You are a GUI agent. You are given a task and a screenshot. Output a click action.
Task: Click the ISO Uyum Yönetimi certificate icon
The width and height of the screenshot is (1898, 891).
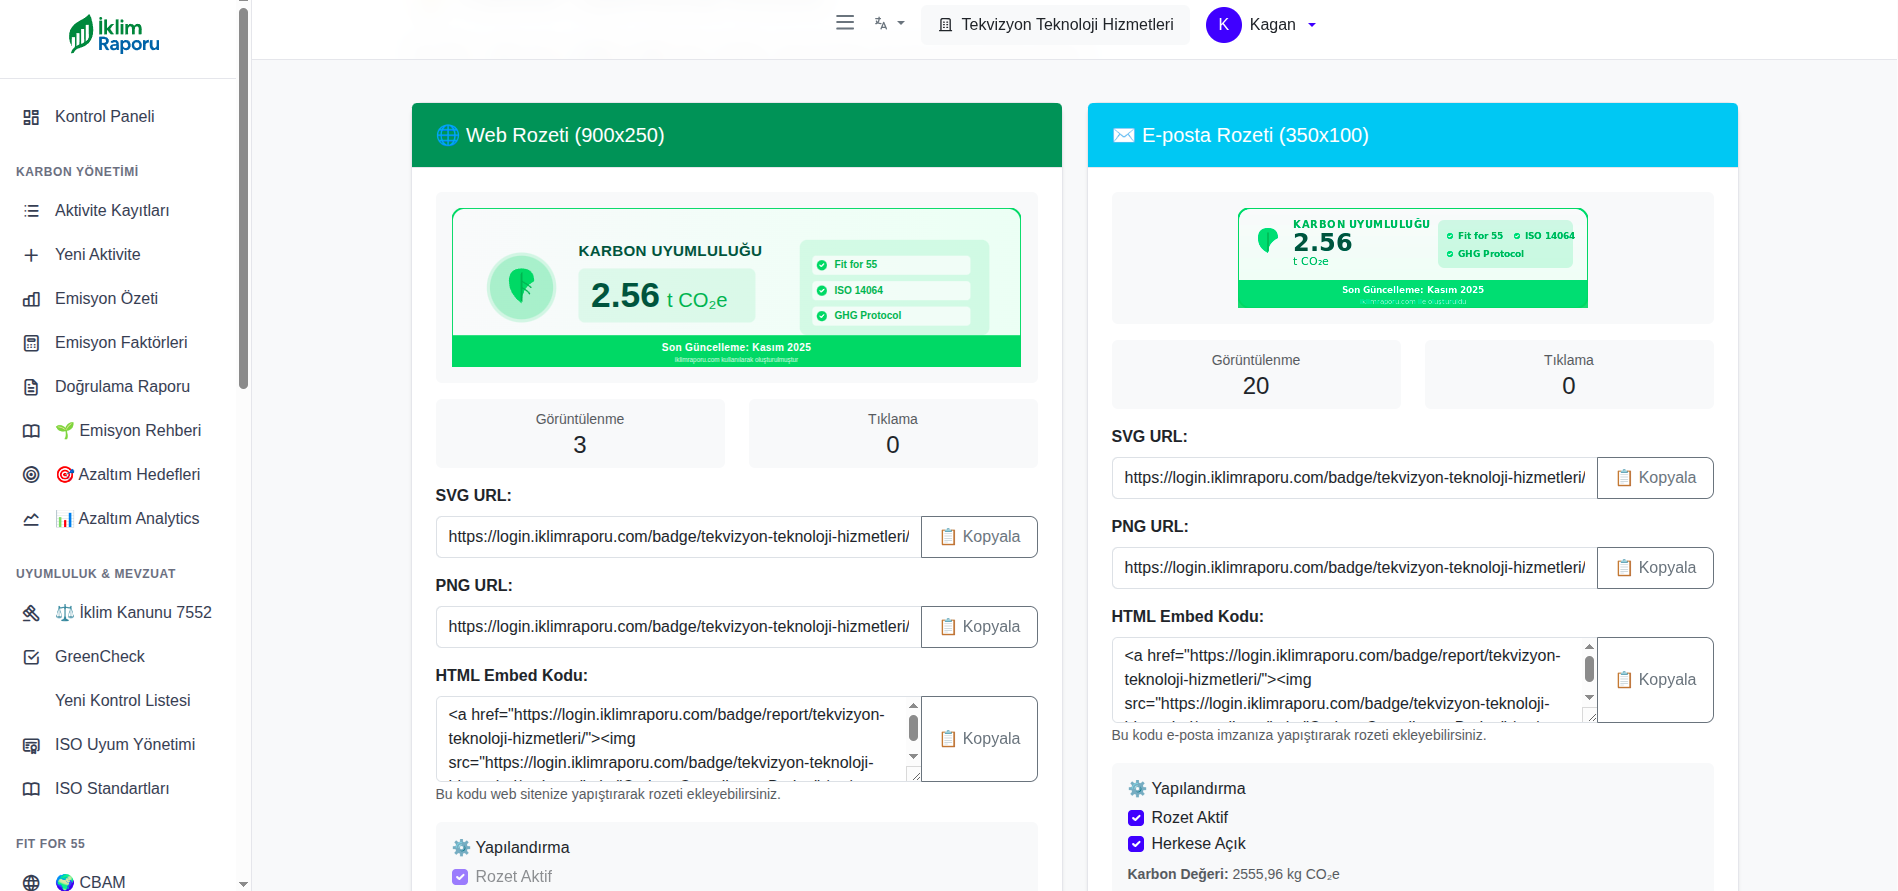tap(31, 745)
